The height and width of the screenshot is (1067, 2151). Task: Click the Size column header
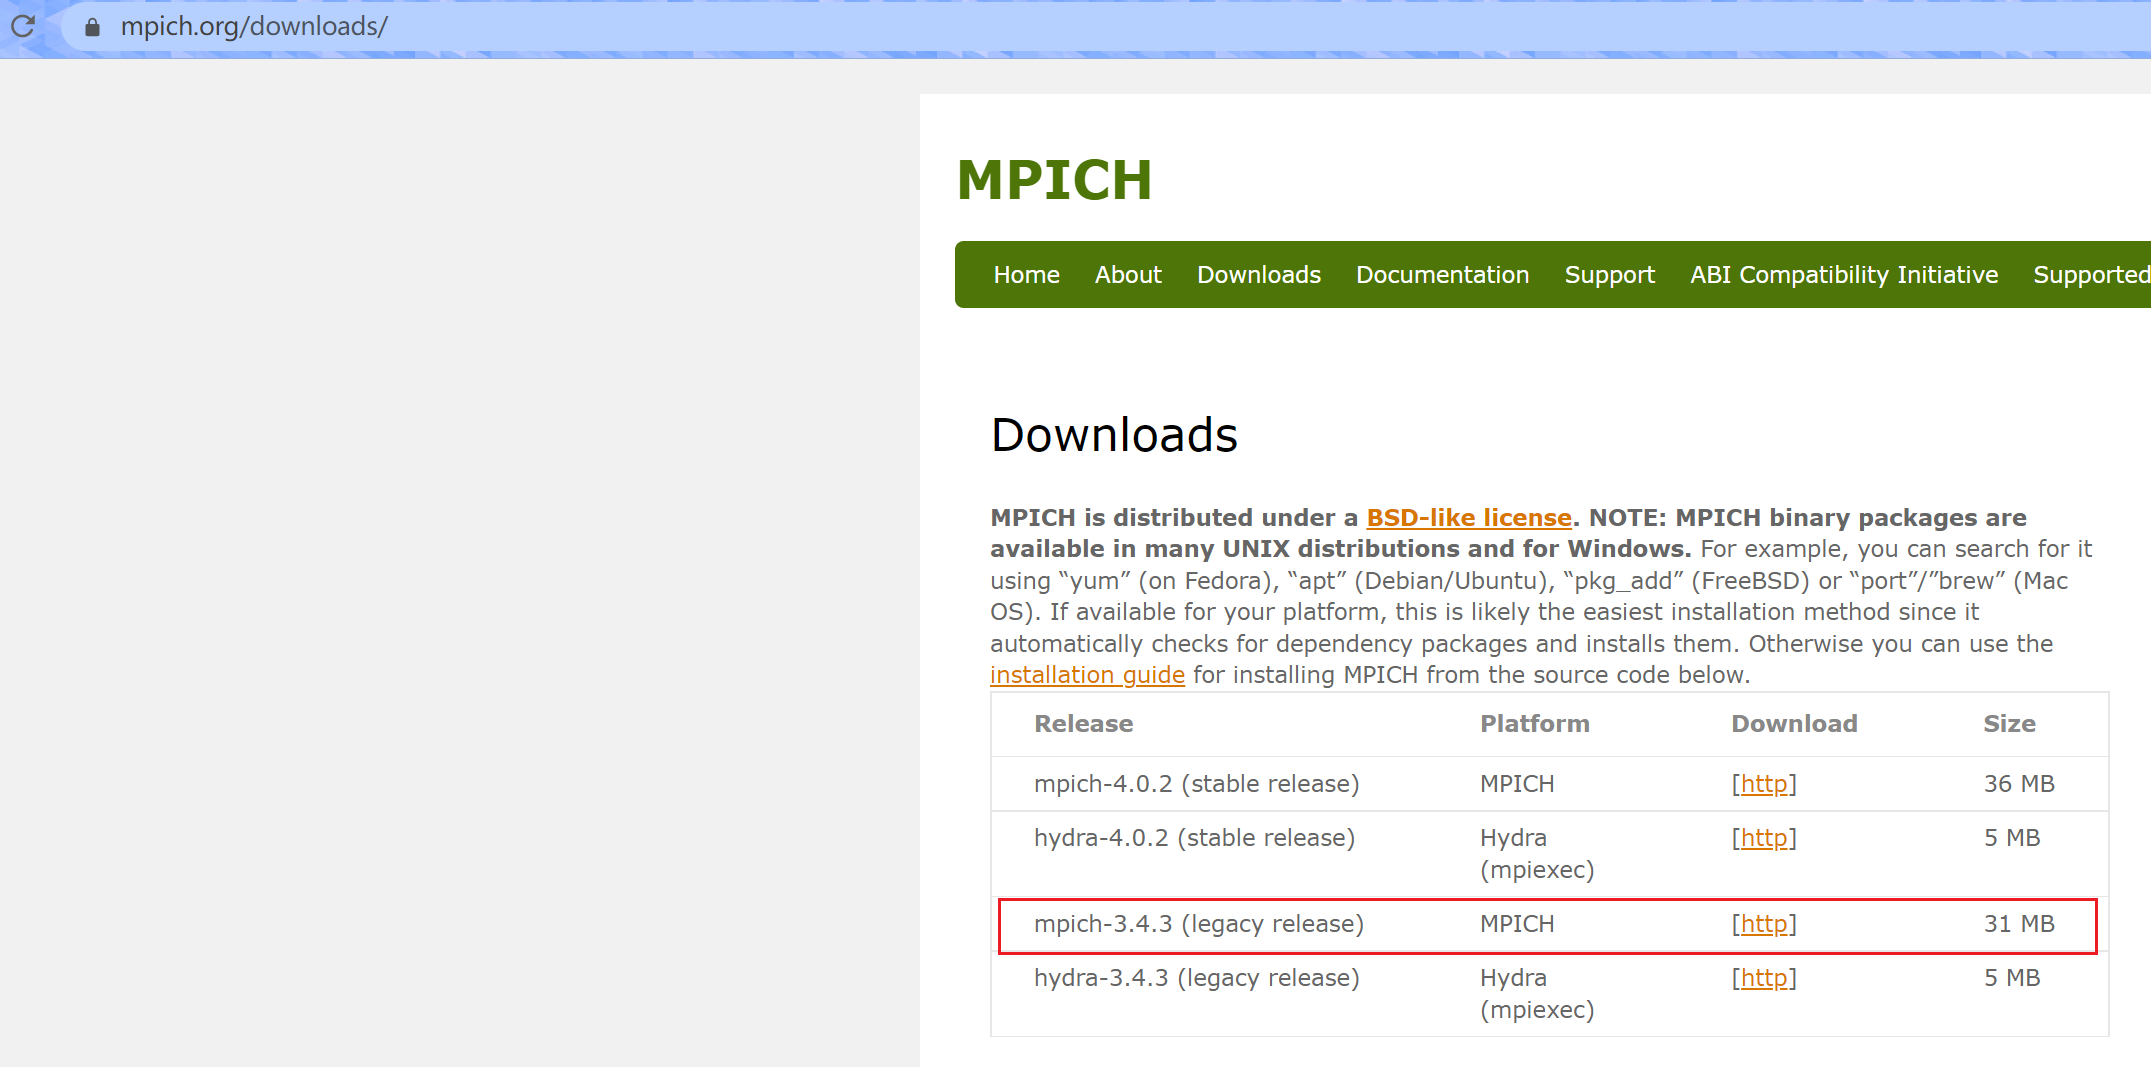point(2009,724)
